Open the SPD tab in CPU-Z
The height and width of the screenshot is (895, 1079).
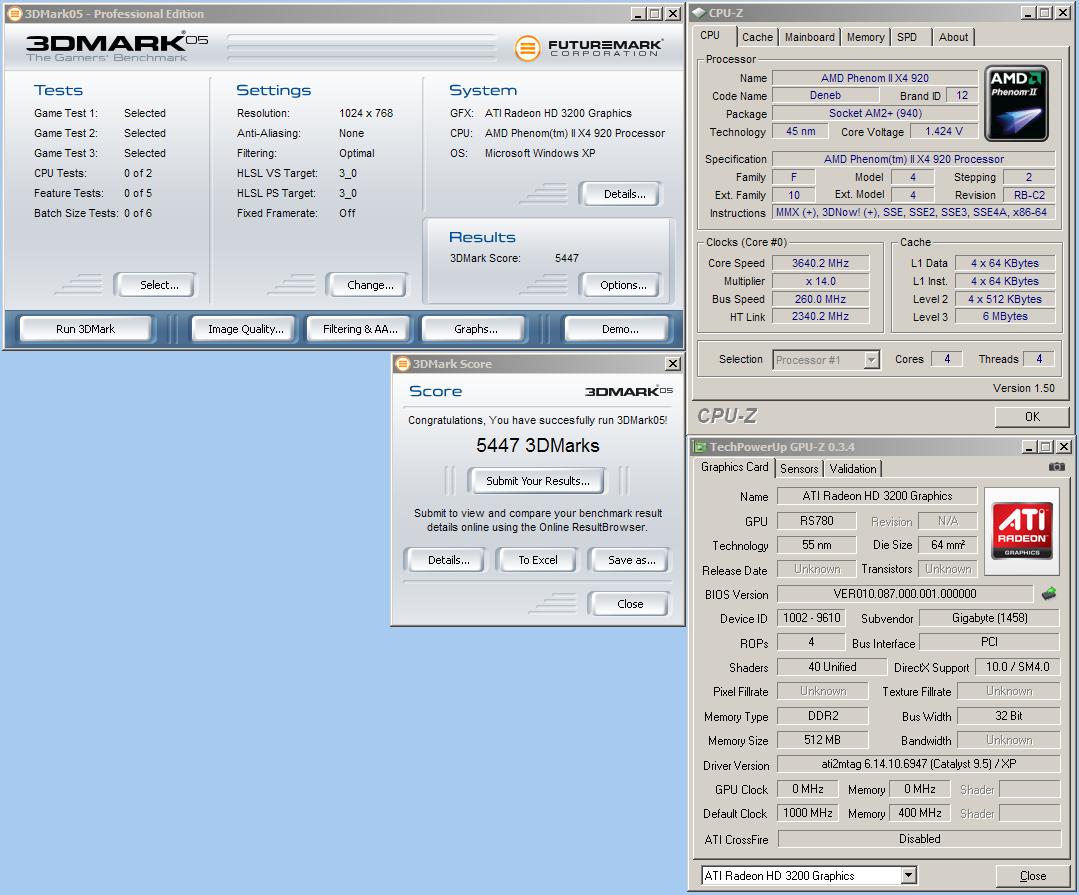[907, 37]
